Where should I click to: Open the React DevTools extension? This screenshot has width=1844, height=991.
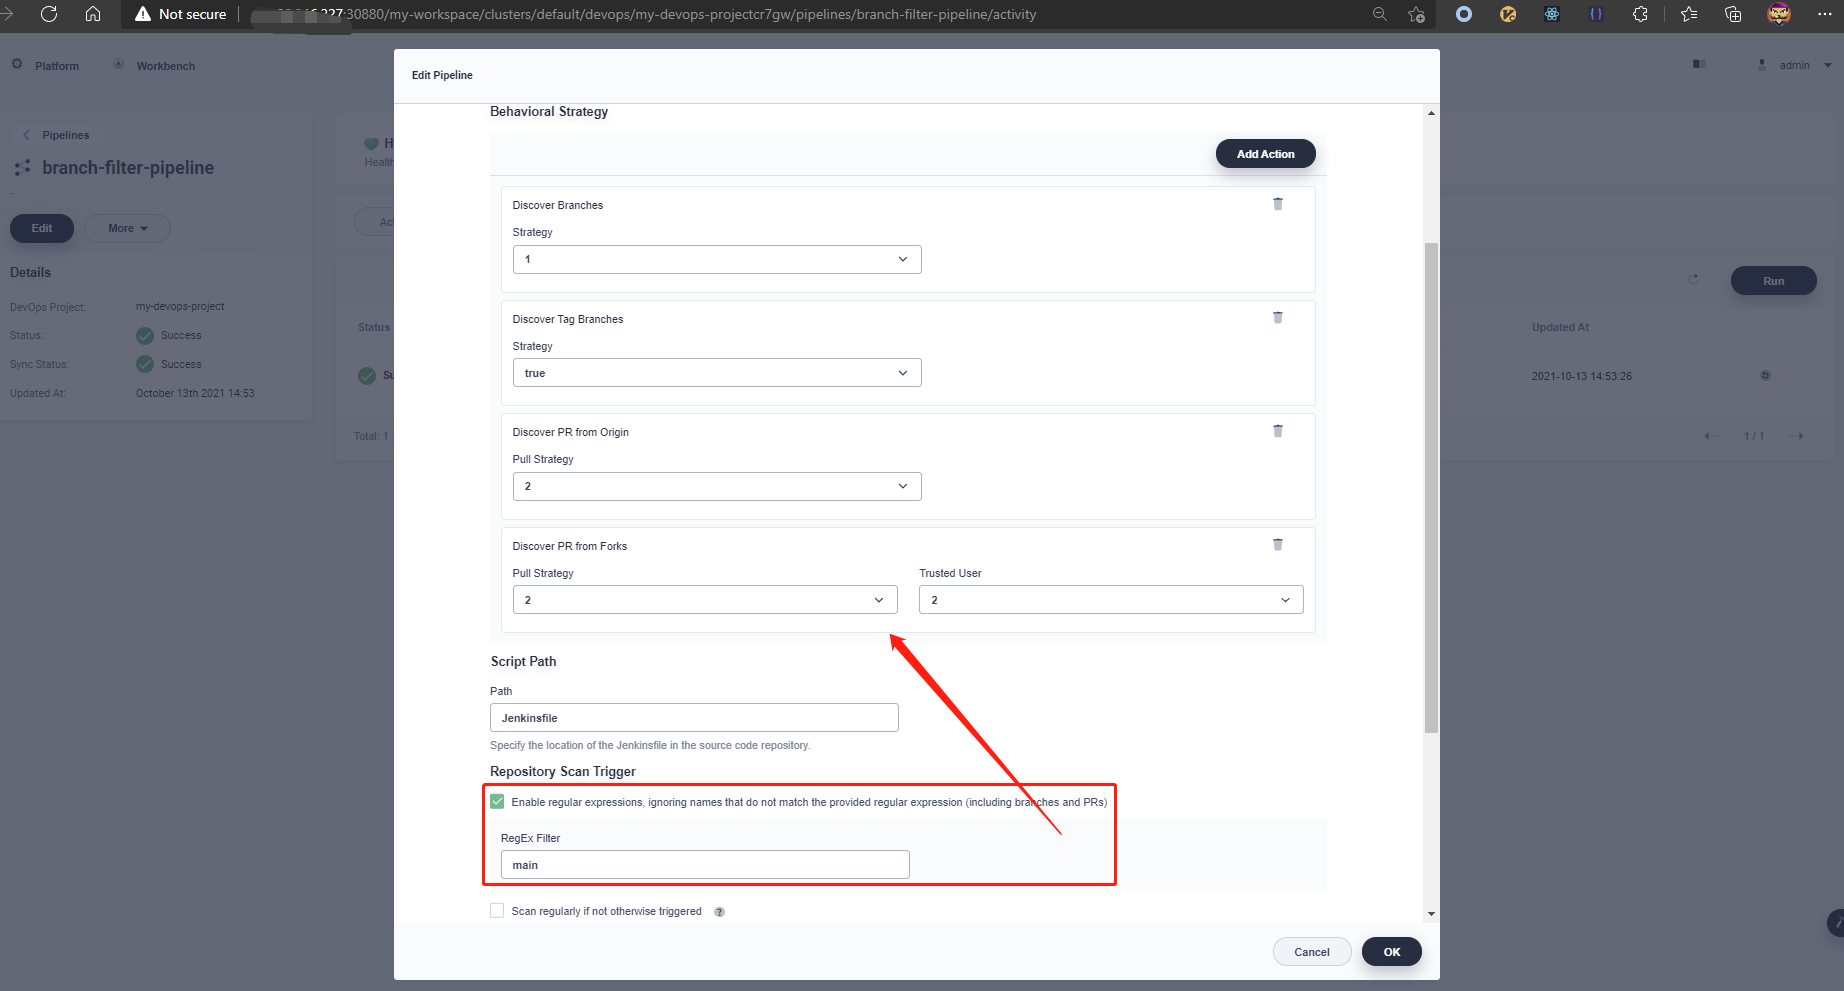click(1552, 14)
